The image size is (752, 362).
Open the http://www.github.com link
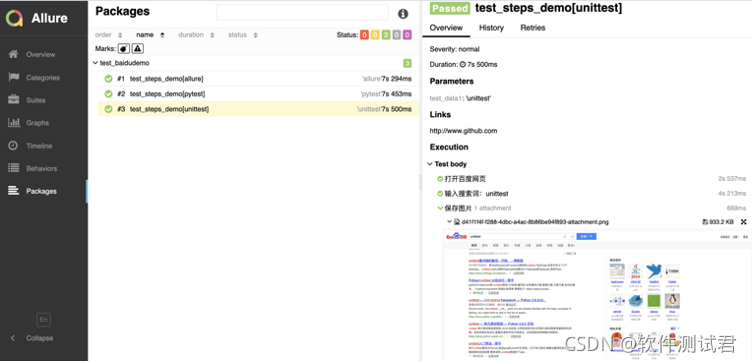(463, 130)
